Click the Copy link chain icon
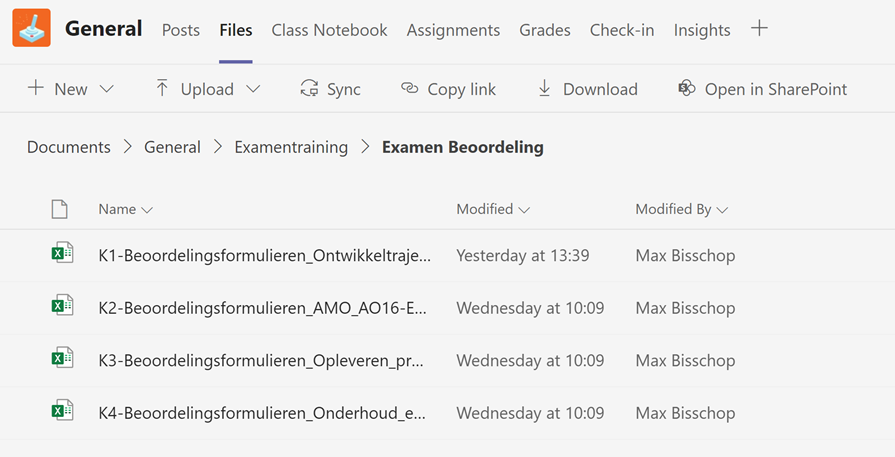 click(x=410, y=88)
